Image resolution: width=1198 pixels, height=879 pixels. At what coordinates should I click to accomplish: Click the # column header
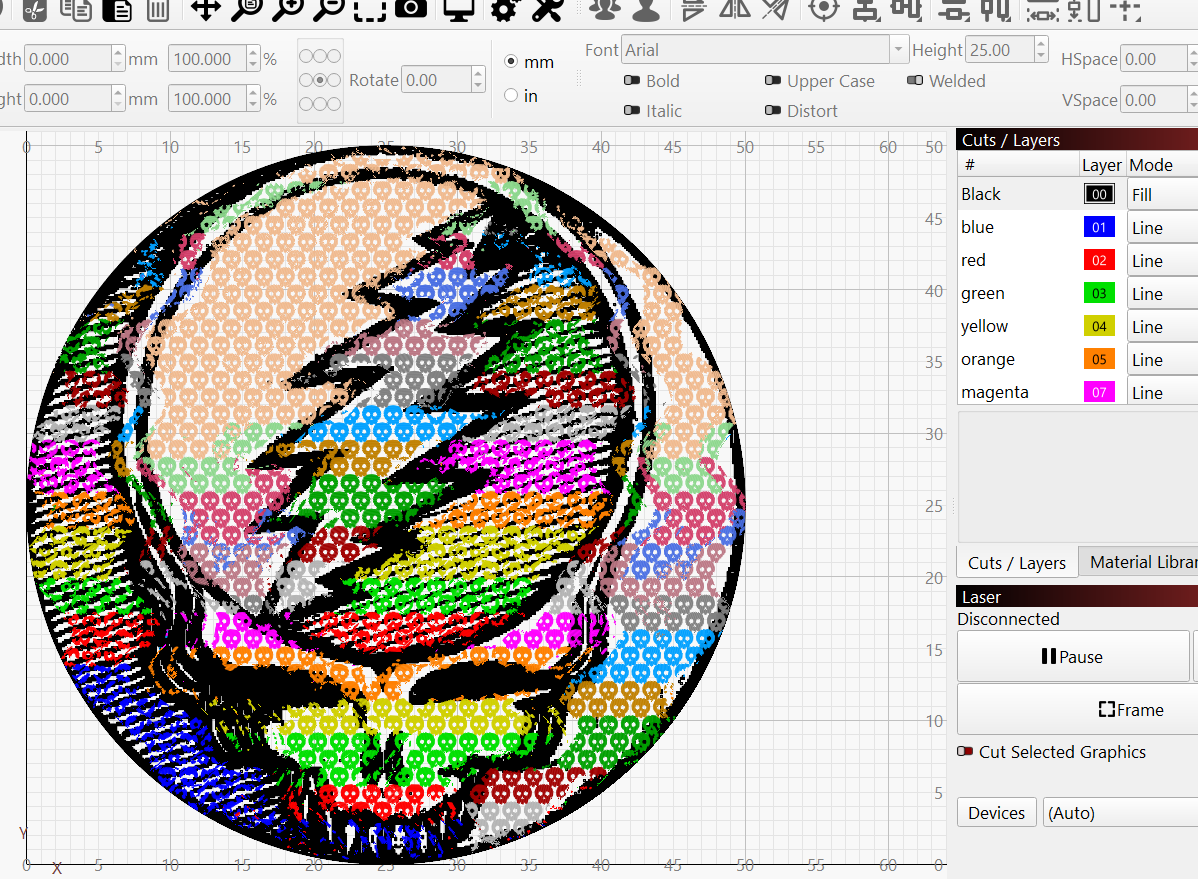[x=1018, y=165]
